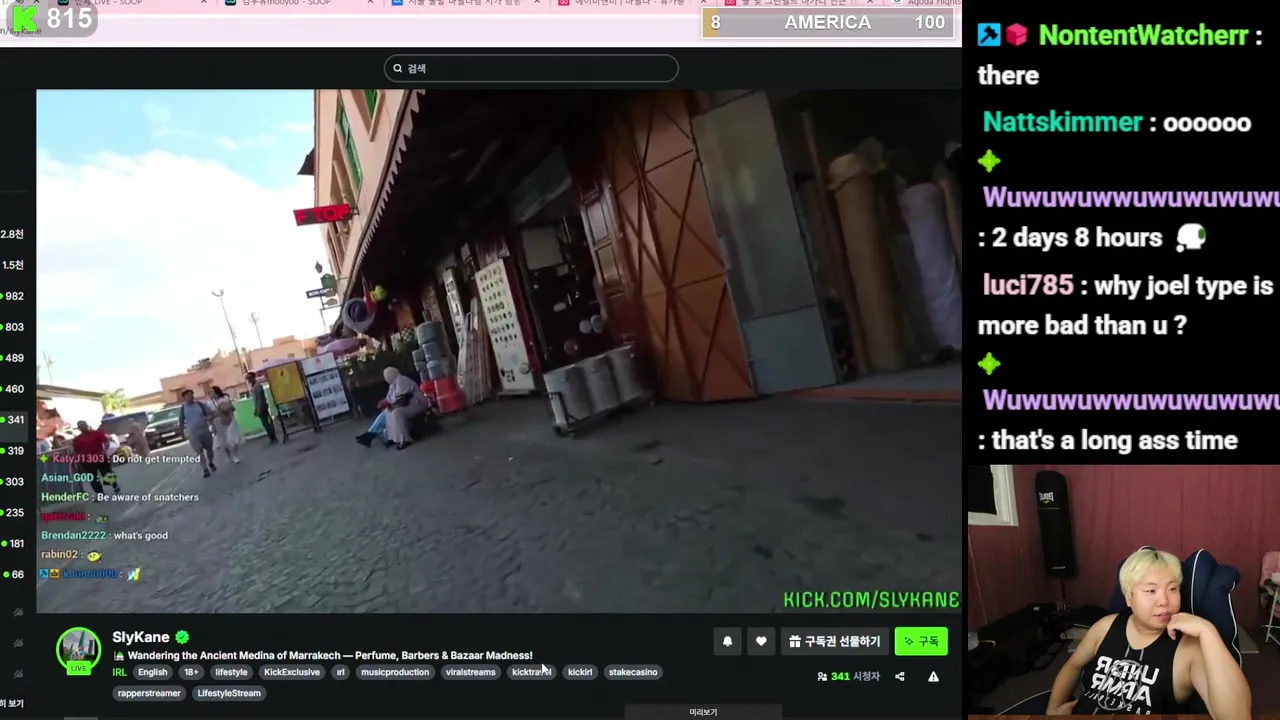Viewport: 1280px width, 720px height.
Task: Click NontentWatcherr username in chat overlay
Action: click(x=1143, y=36)
